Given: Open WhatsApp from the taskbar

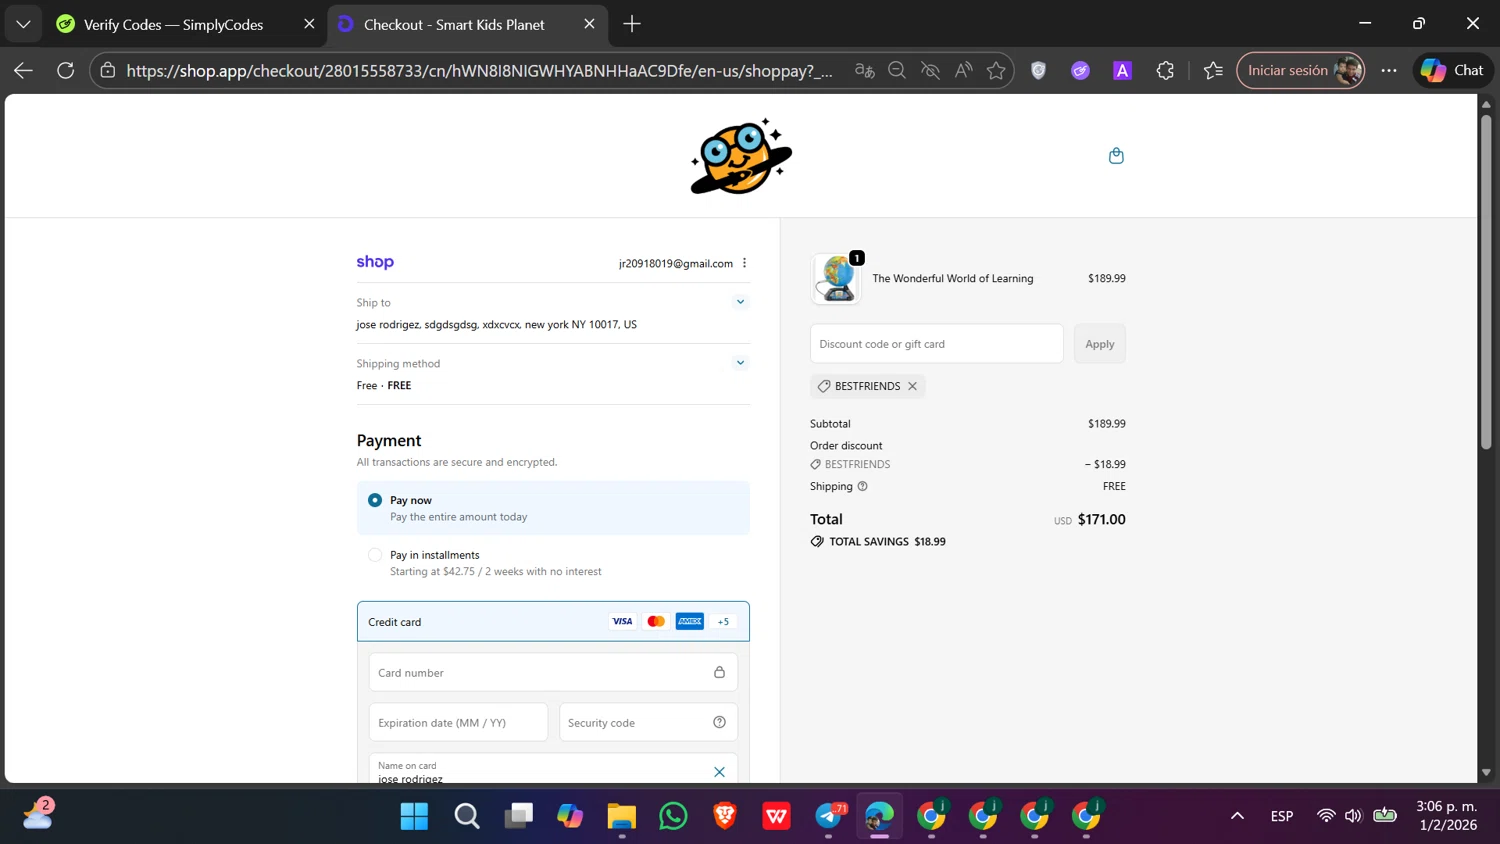Looking at the screenshot, I should (x=673, y=816).
